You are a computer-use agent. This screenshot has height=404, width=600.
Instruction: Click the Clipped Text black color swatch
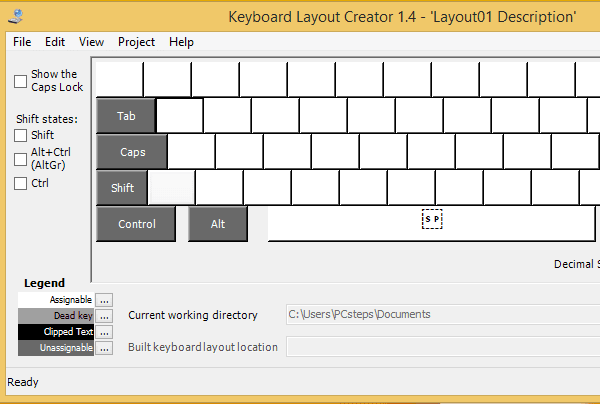pos(56,332)
